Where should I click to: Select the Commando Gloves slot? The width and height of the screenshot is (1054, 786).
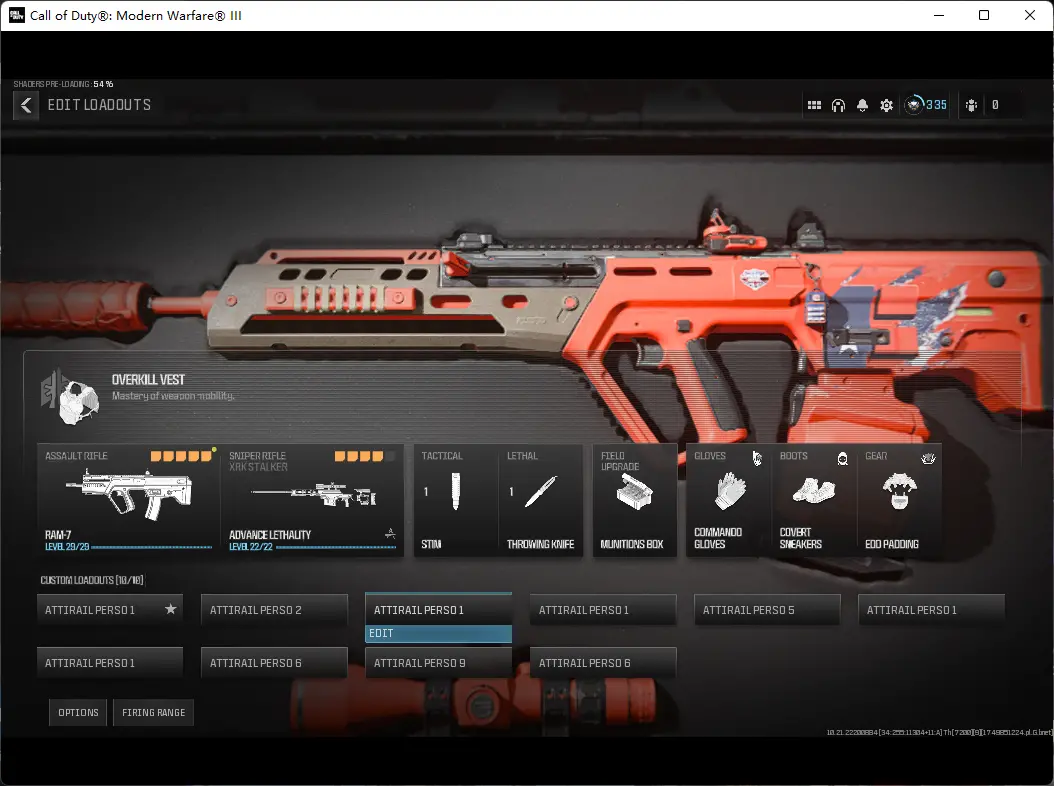tap(729, 500)
